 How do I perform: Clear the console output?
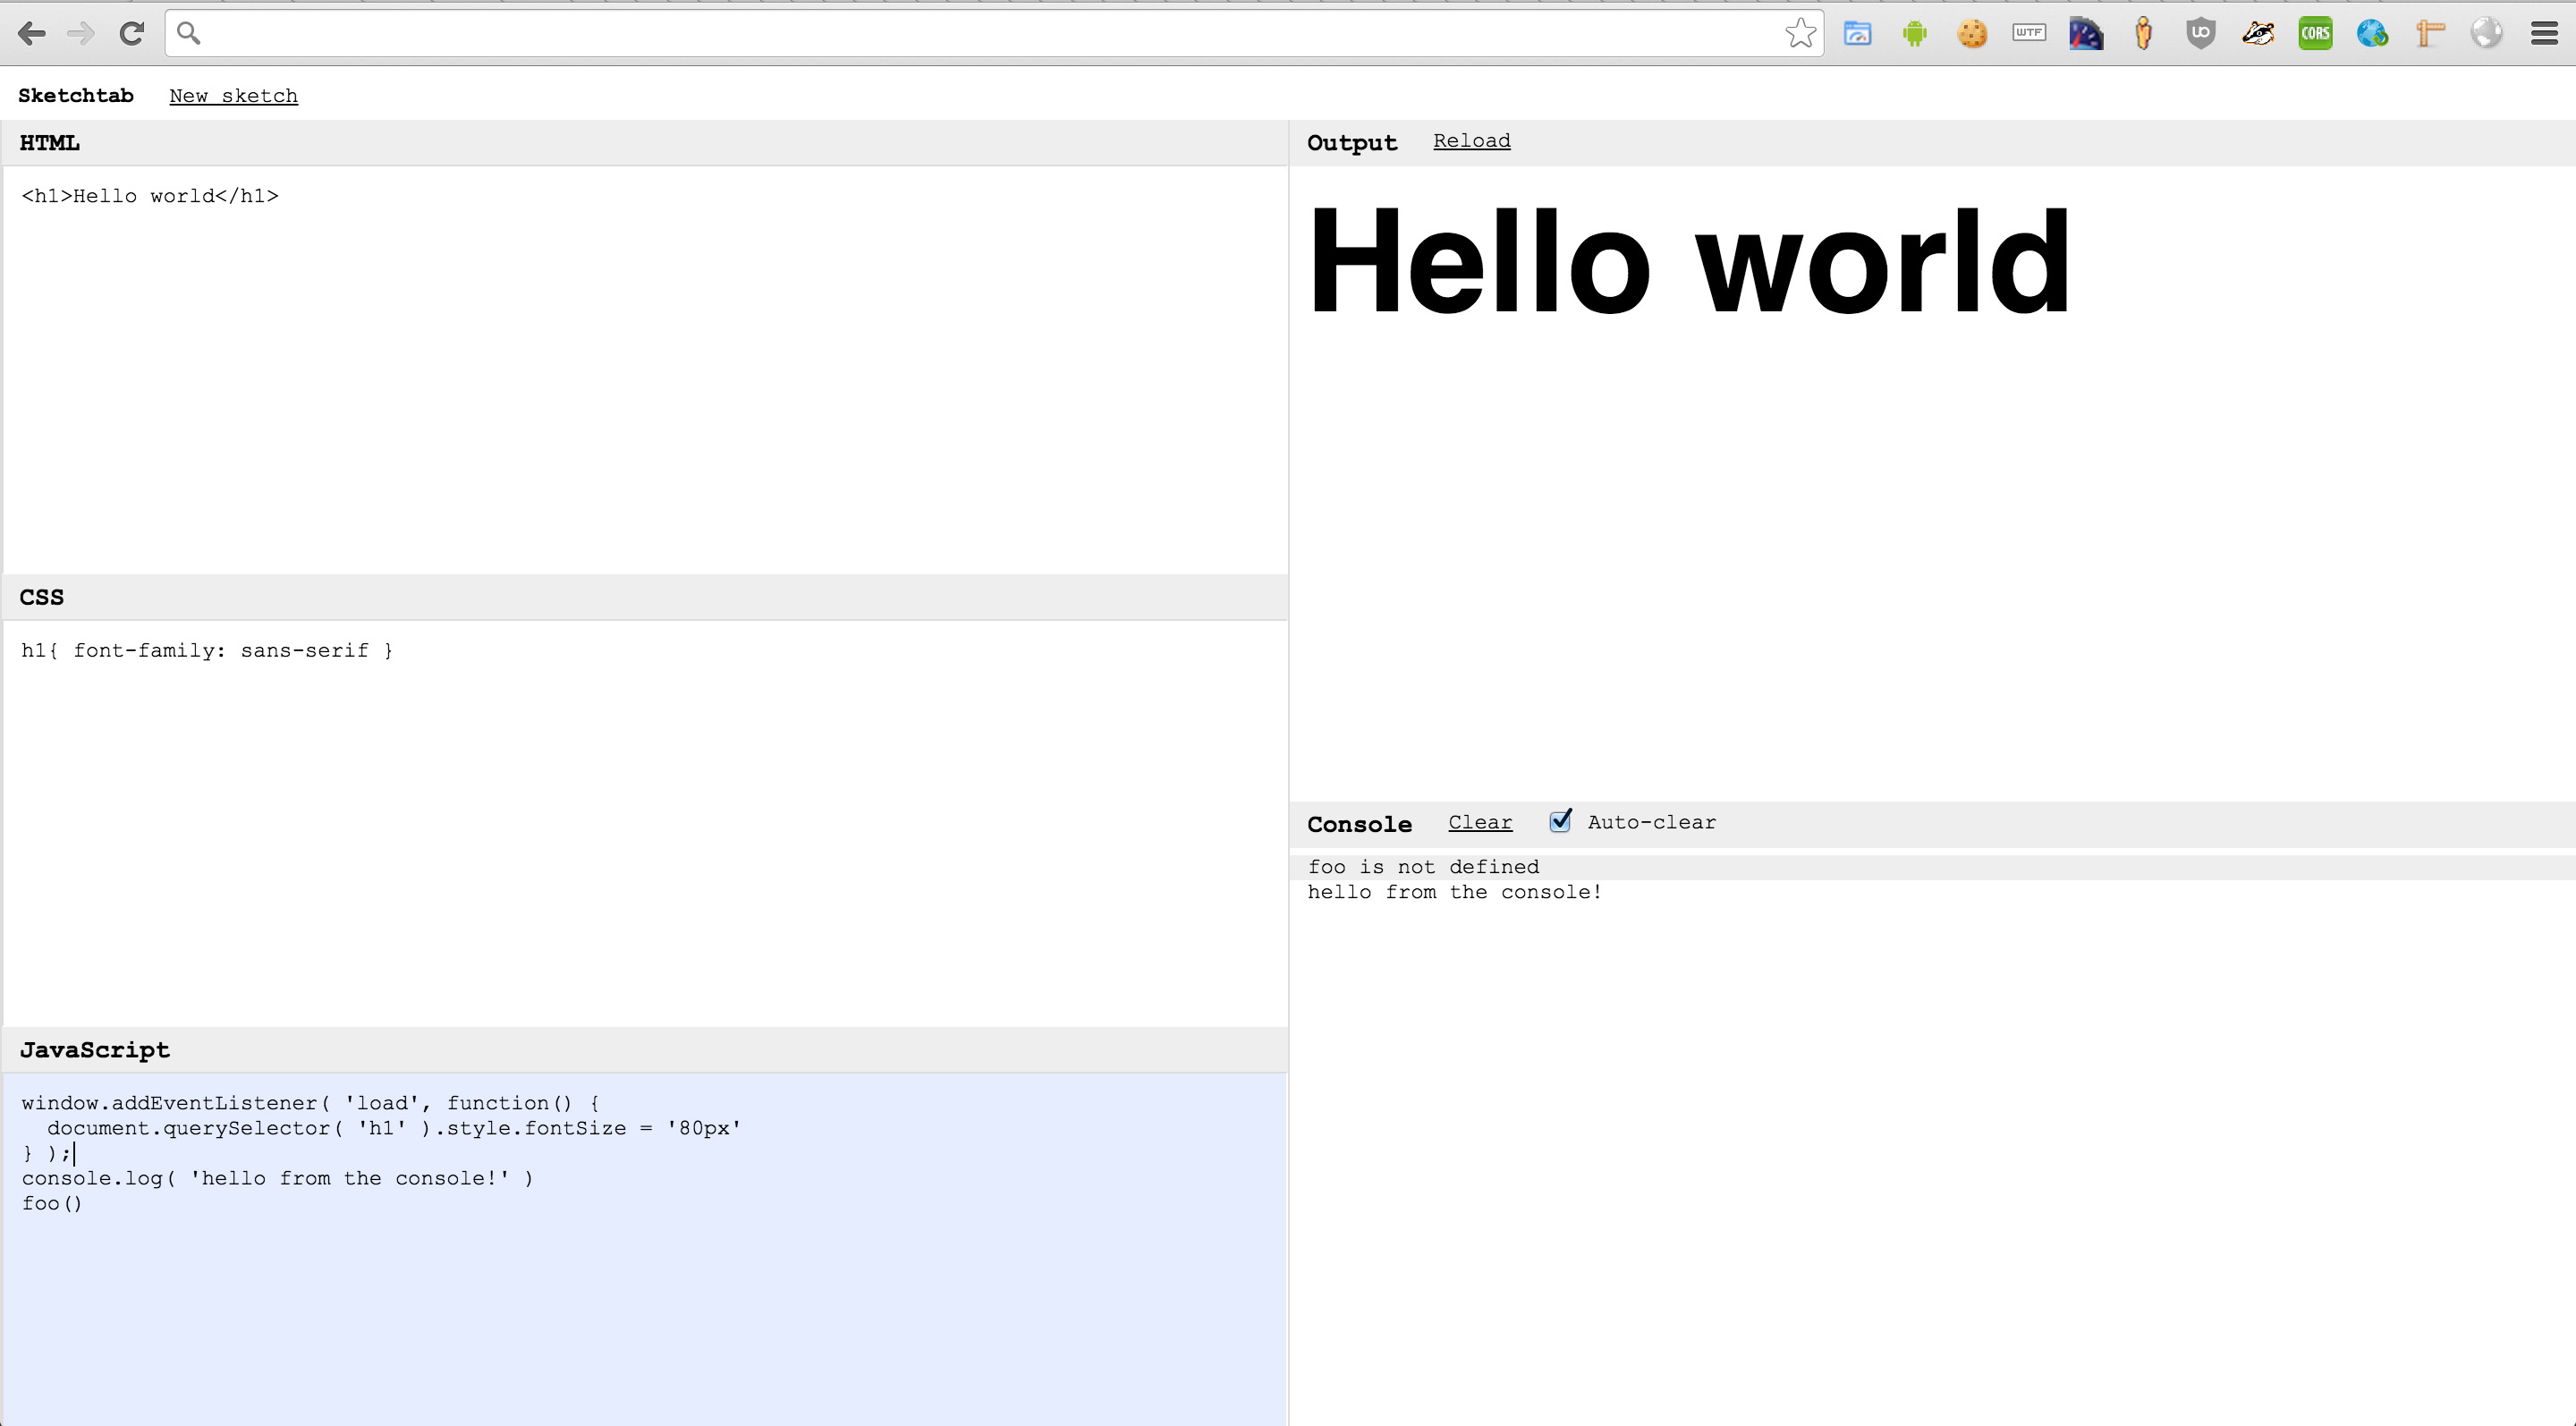point(1479,822)
